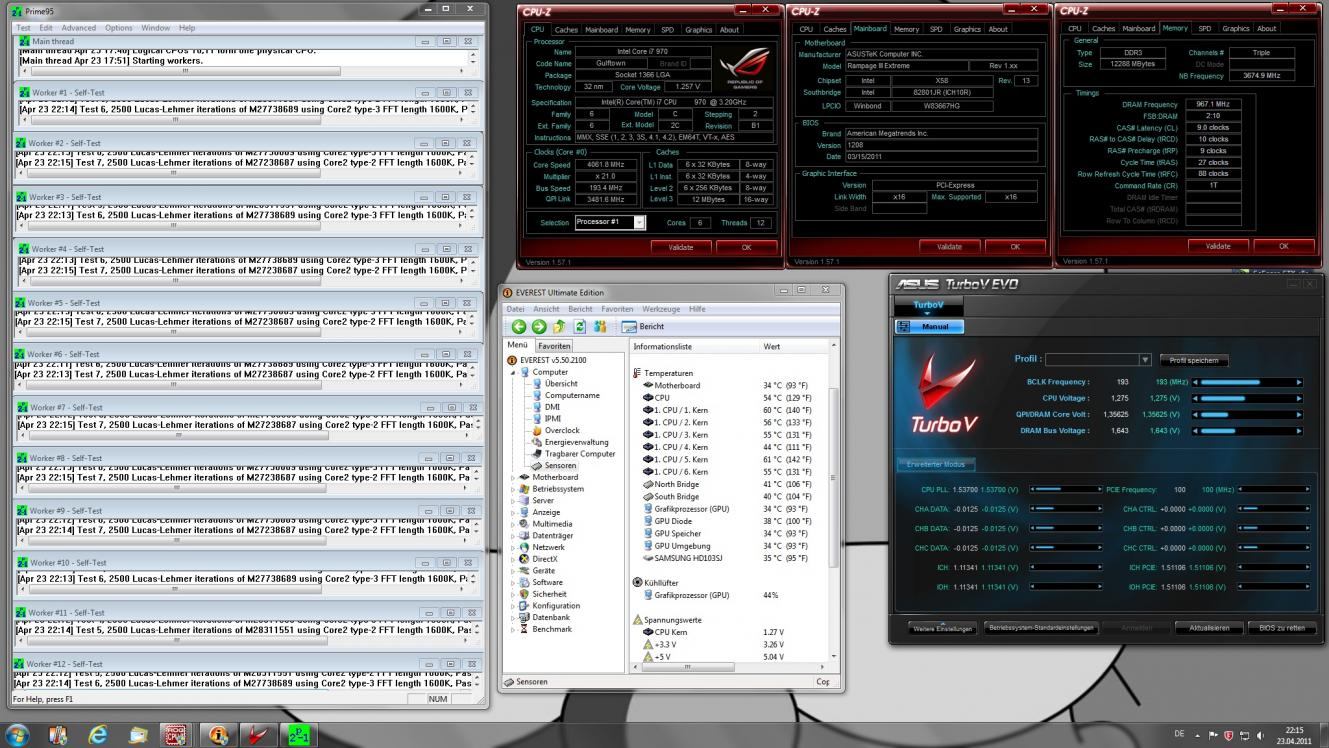Click volume speaker icon in system tray

pyautogui.click(x=1259, y=736)
